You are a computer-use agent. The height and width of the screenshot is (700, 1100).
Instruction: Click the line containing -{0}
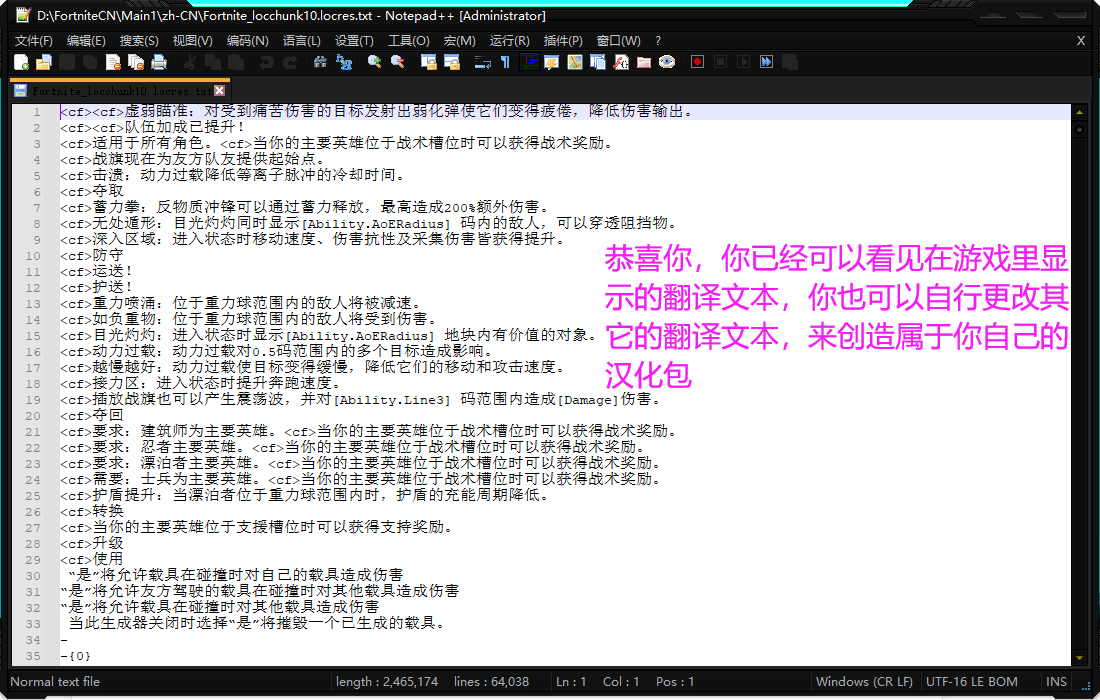(x=75, y=656)
